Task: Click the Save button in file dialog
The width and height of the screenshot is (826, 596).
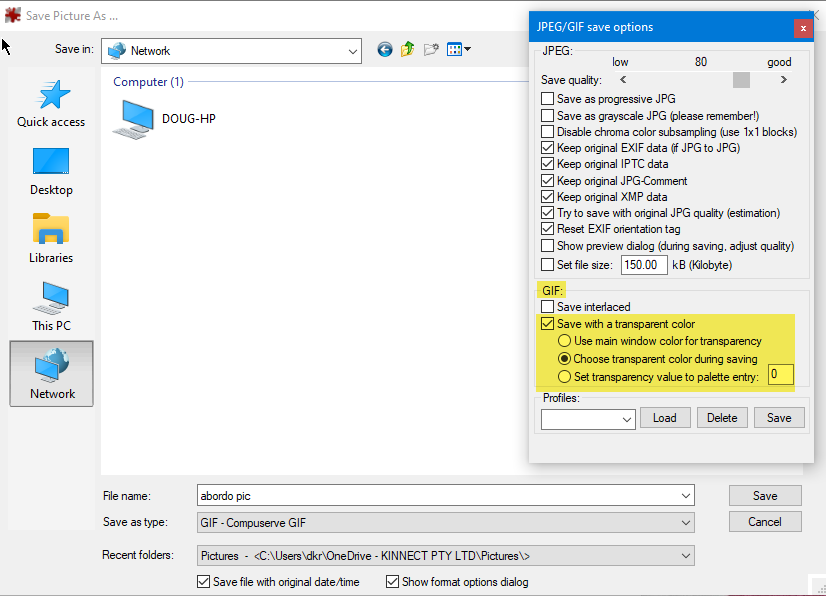Action: pyautogui.click(x=765, y=496)
